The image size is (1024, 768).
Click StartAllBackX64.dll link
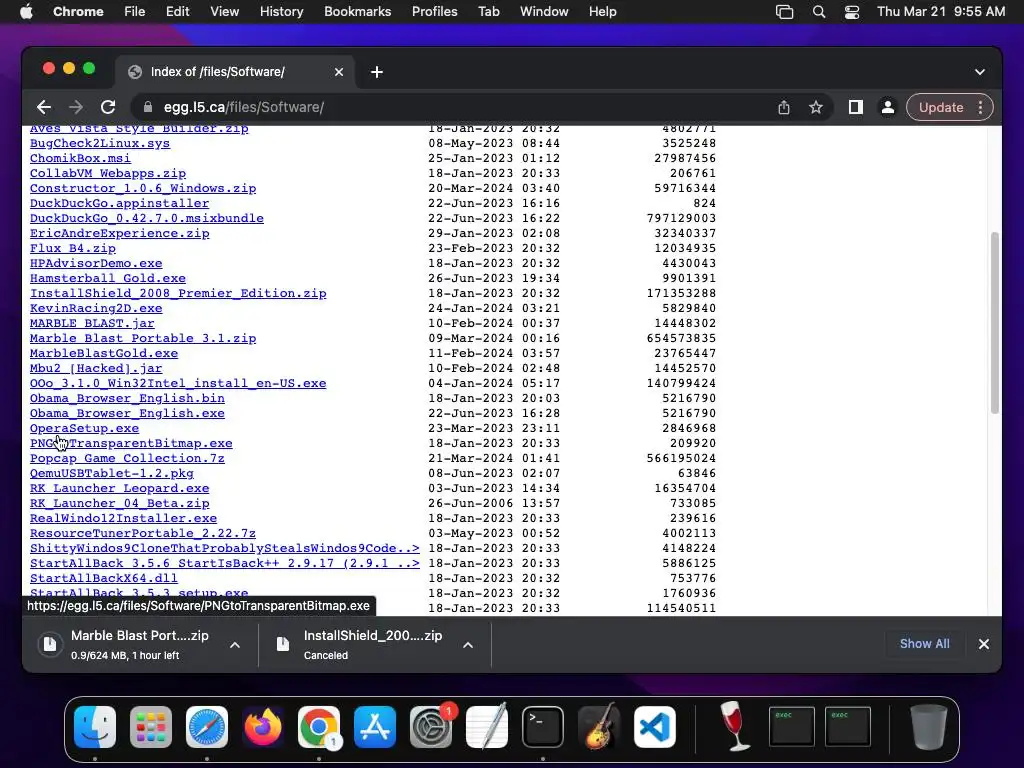pyautogui.click(x=104, y=579)
